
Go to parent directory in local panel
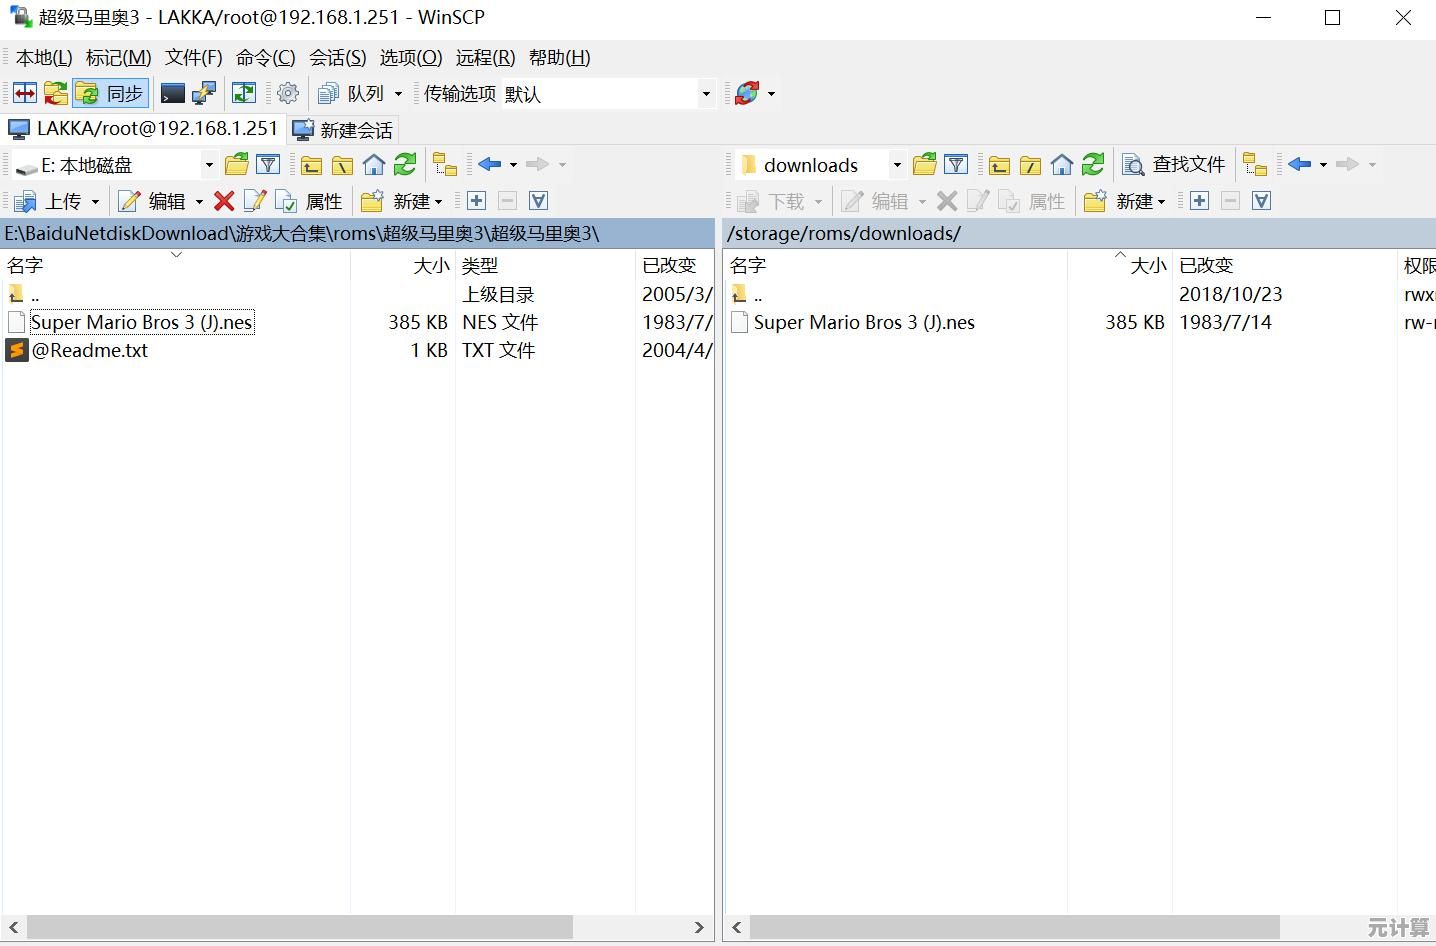click(x=312, y=165)
